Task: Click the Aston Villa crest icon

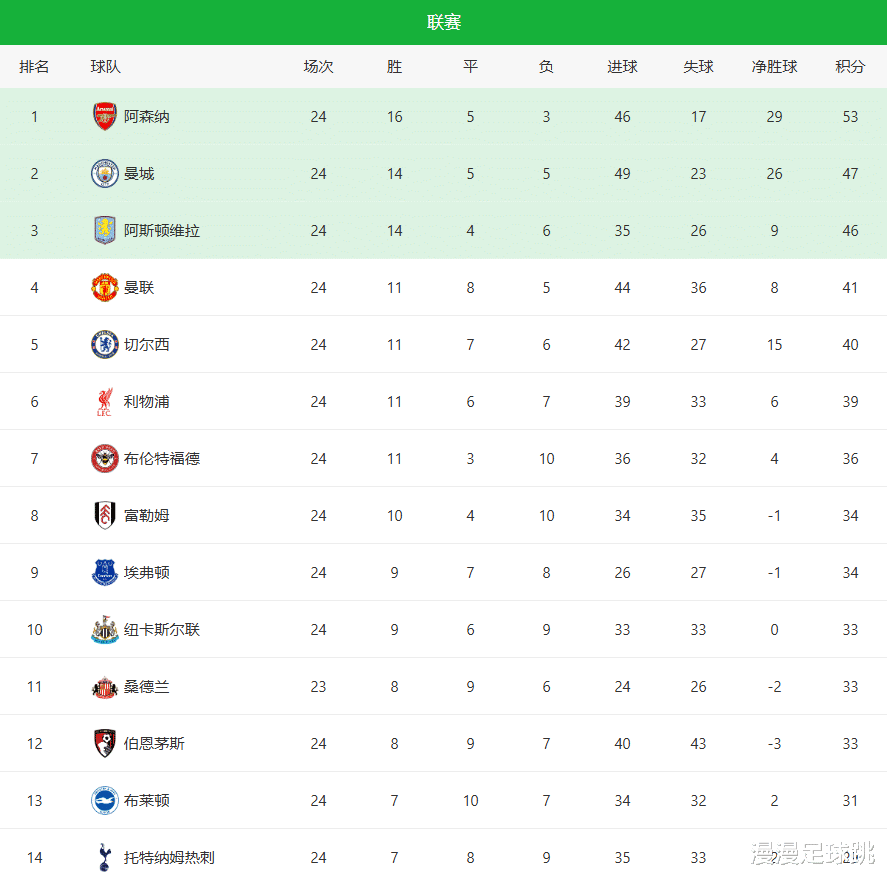Action: coord(105,231)
